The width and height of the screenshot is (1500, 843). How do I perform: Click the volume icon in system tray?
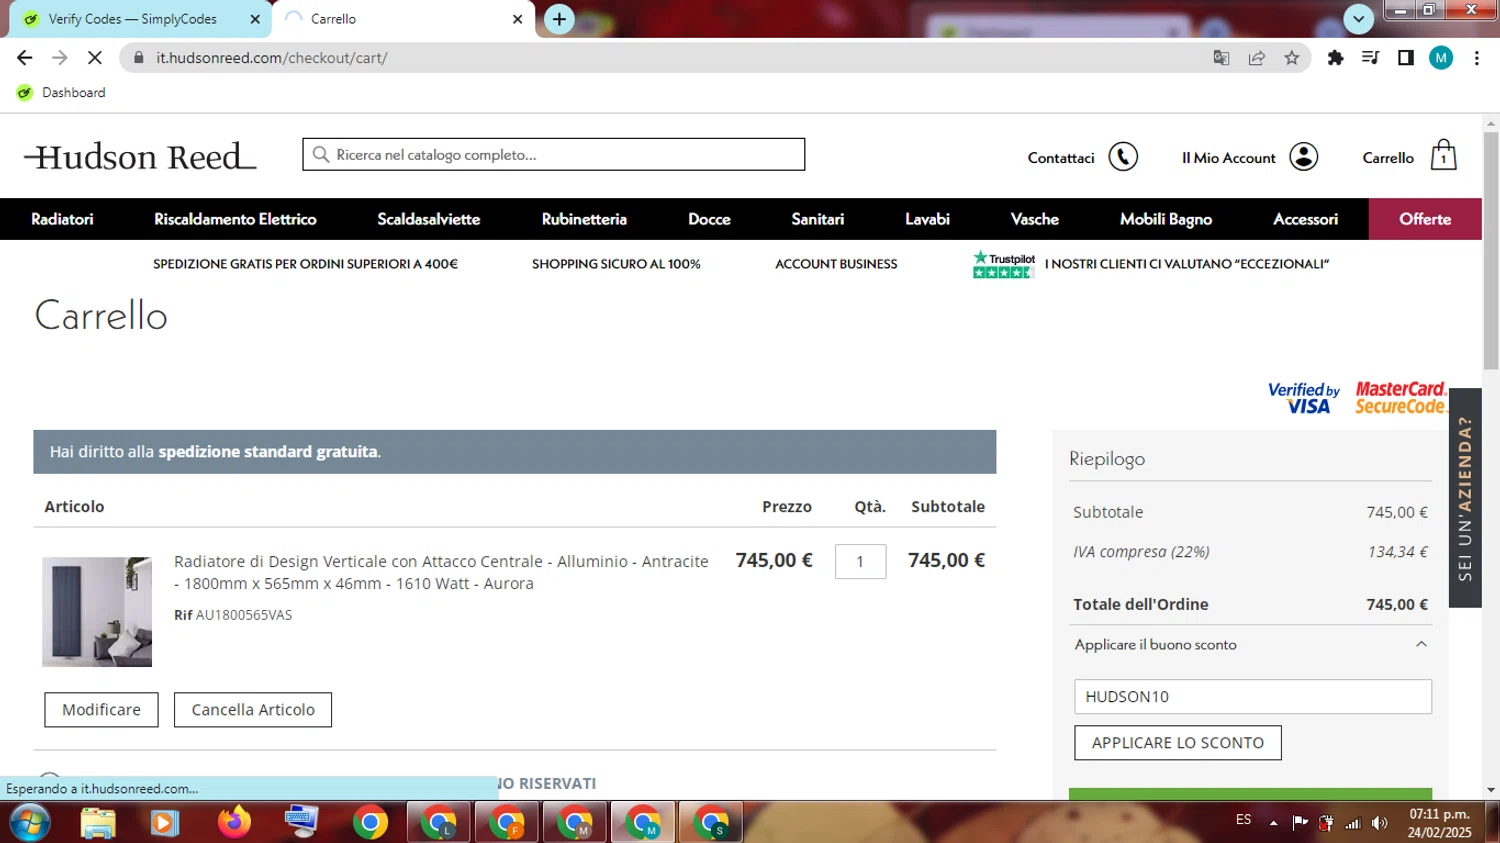point(1380,823)
